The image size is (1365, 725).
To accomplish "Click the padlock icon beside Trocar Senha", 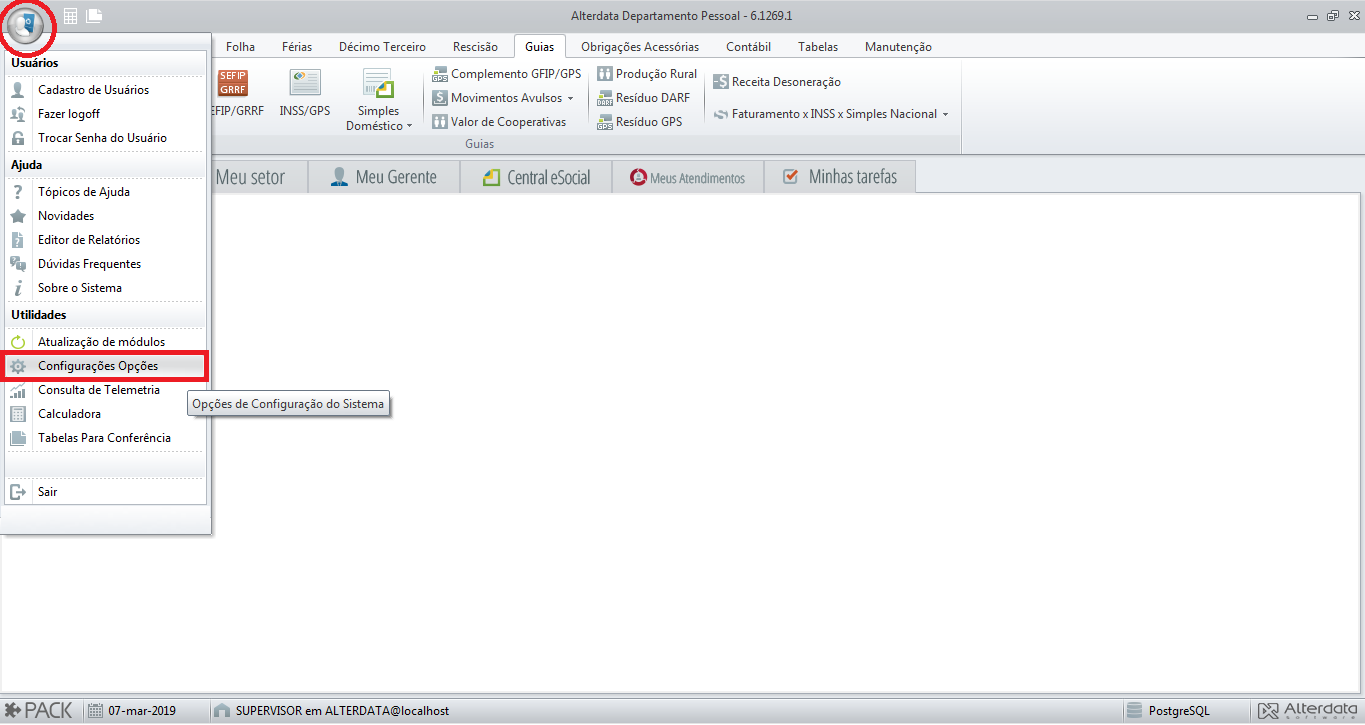I will pos(18,138).
